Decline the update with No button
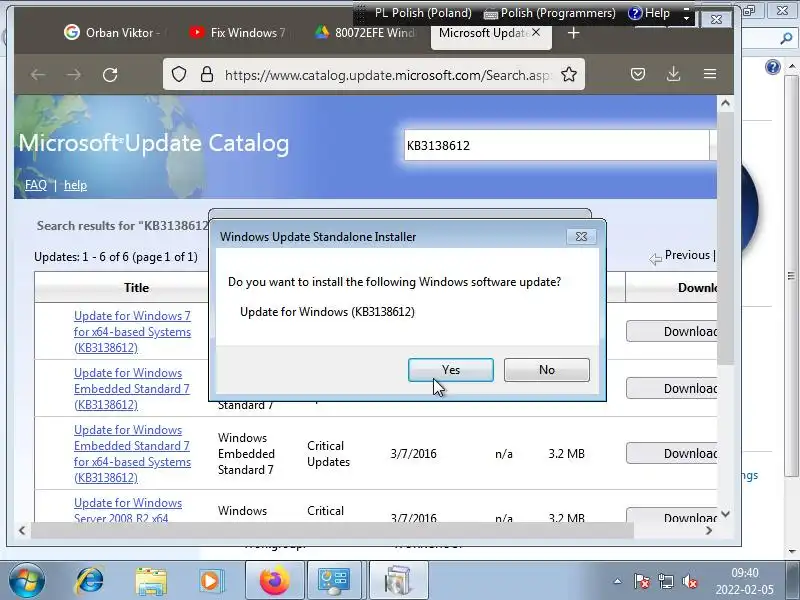The image size is (800, 600). coord(546,370)
